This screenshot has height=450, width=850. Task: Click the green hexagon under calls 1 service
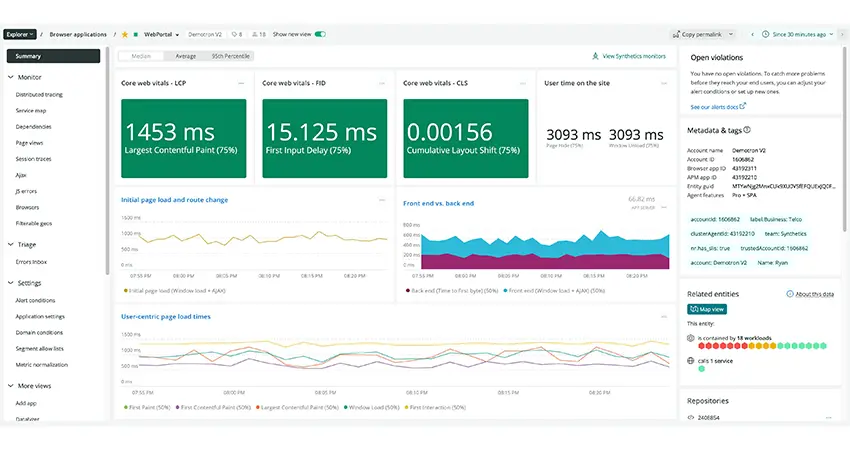tap(701, 369)
